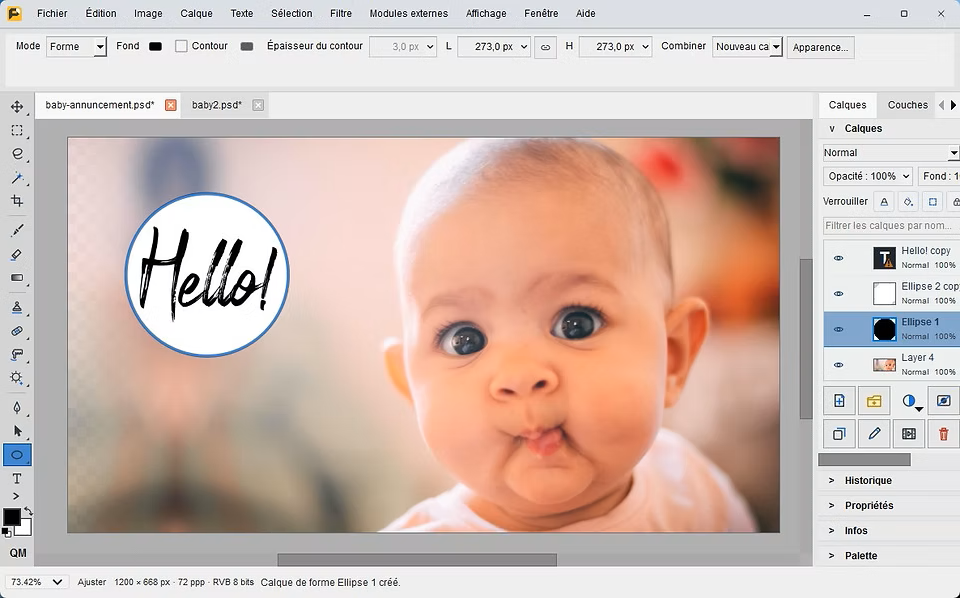Select the Dodge tool sun icon
Screen dimensions: 960x598
[17, 378]
